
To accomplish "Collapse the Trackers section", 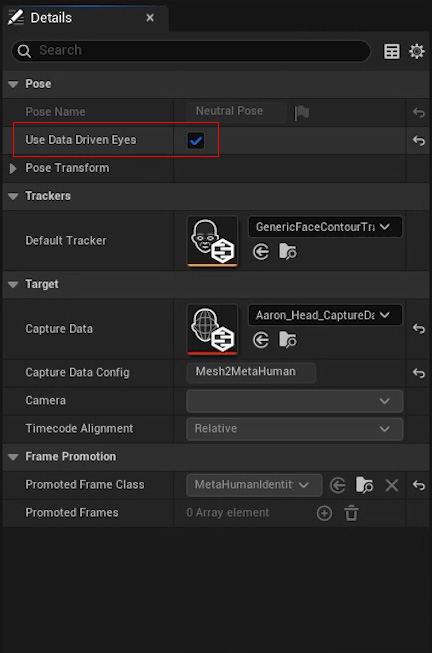I will click(x=13, y=196).
